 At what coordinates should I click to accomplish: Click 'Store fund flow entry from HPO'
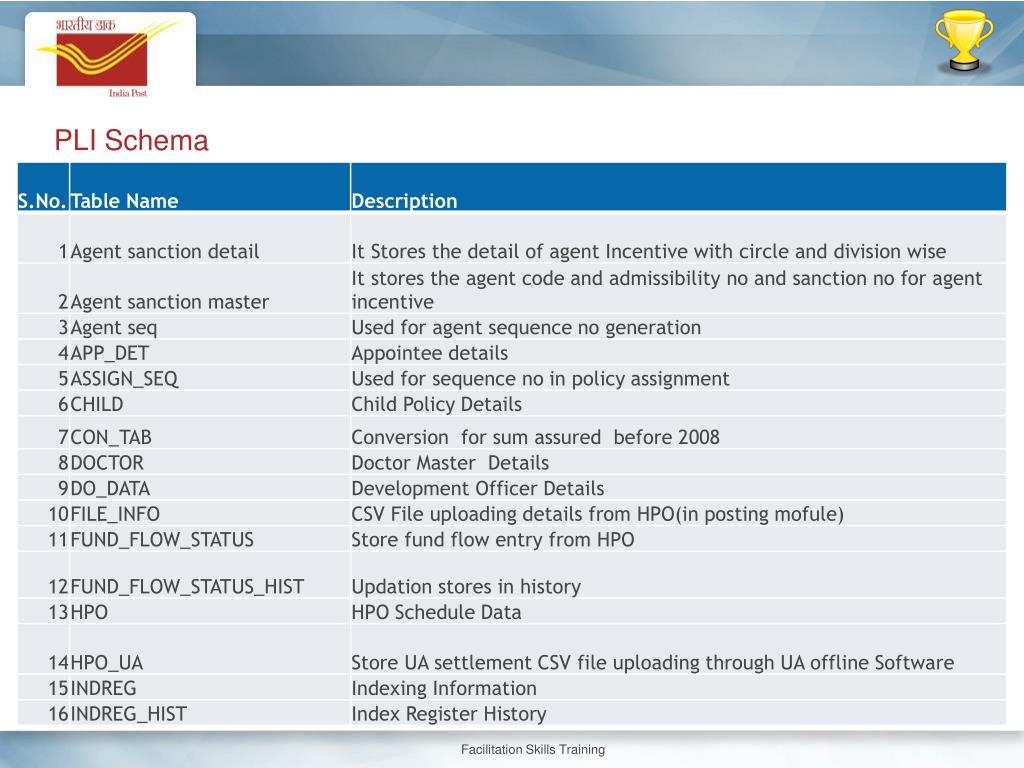(493, 539)
